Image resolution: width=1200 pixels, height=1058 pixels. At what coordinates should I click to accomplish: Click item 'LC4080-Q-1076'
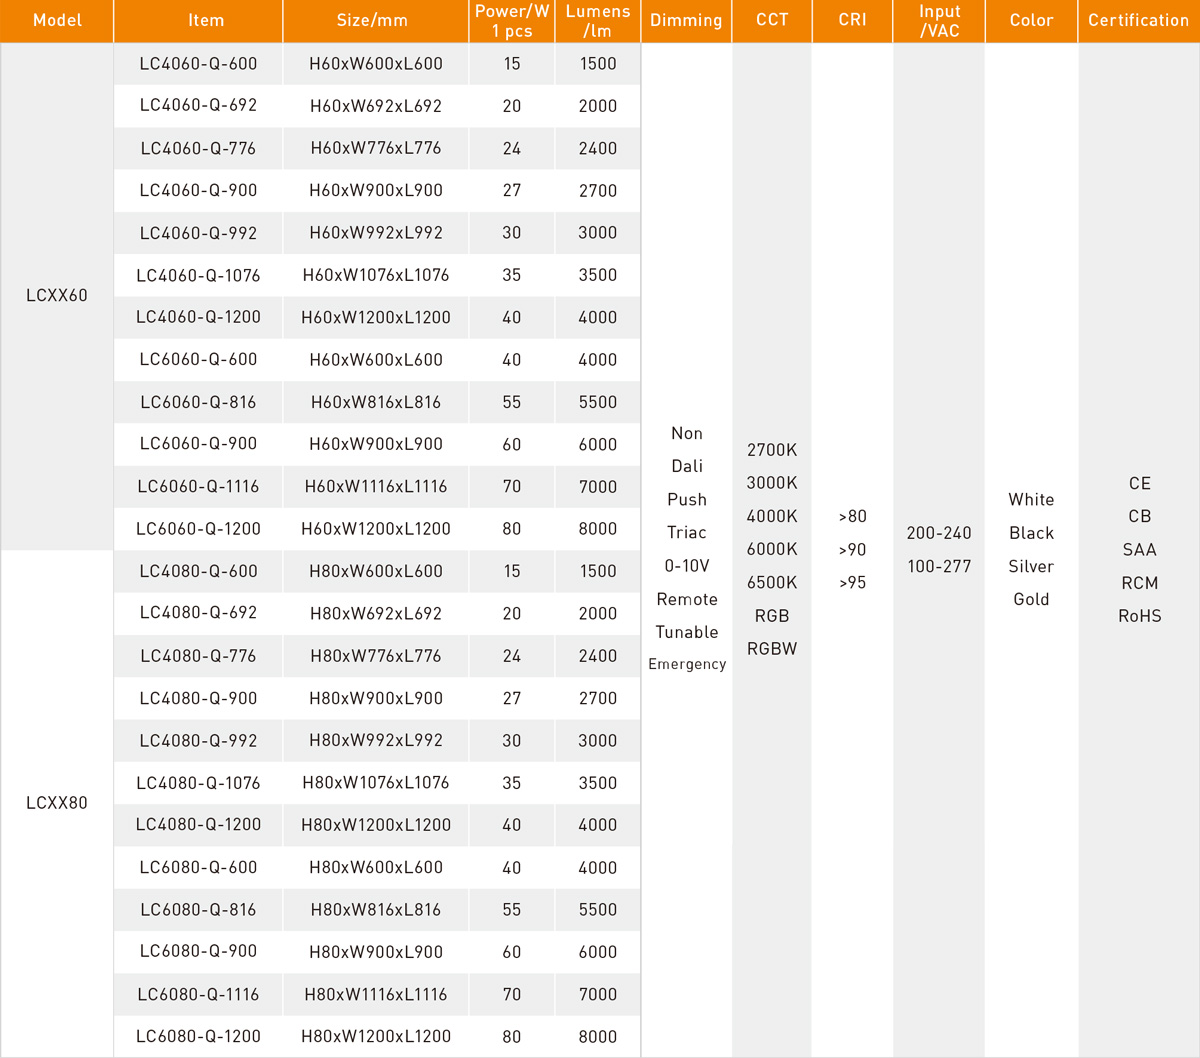click(x=199, y=783)
